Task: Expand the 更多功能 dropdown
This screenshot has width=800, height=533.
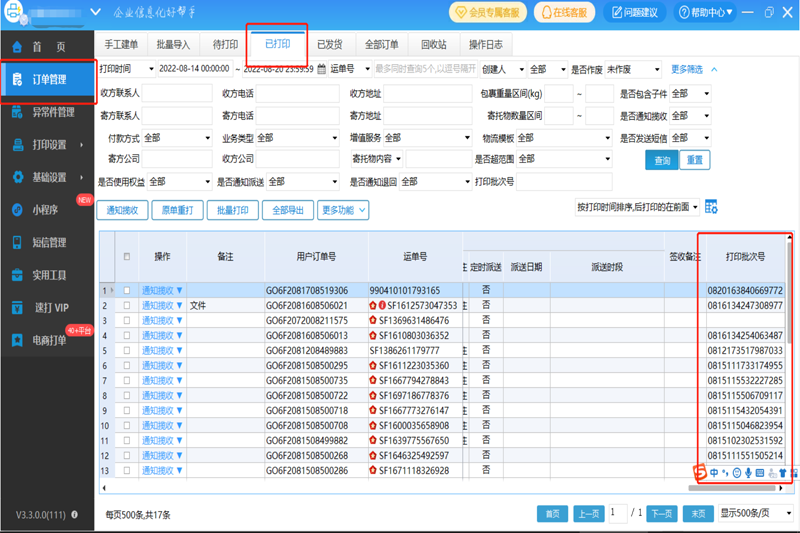Action: [x=343, y=210]
